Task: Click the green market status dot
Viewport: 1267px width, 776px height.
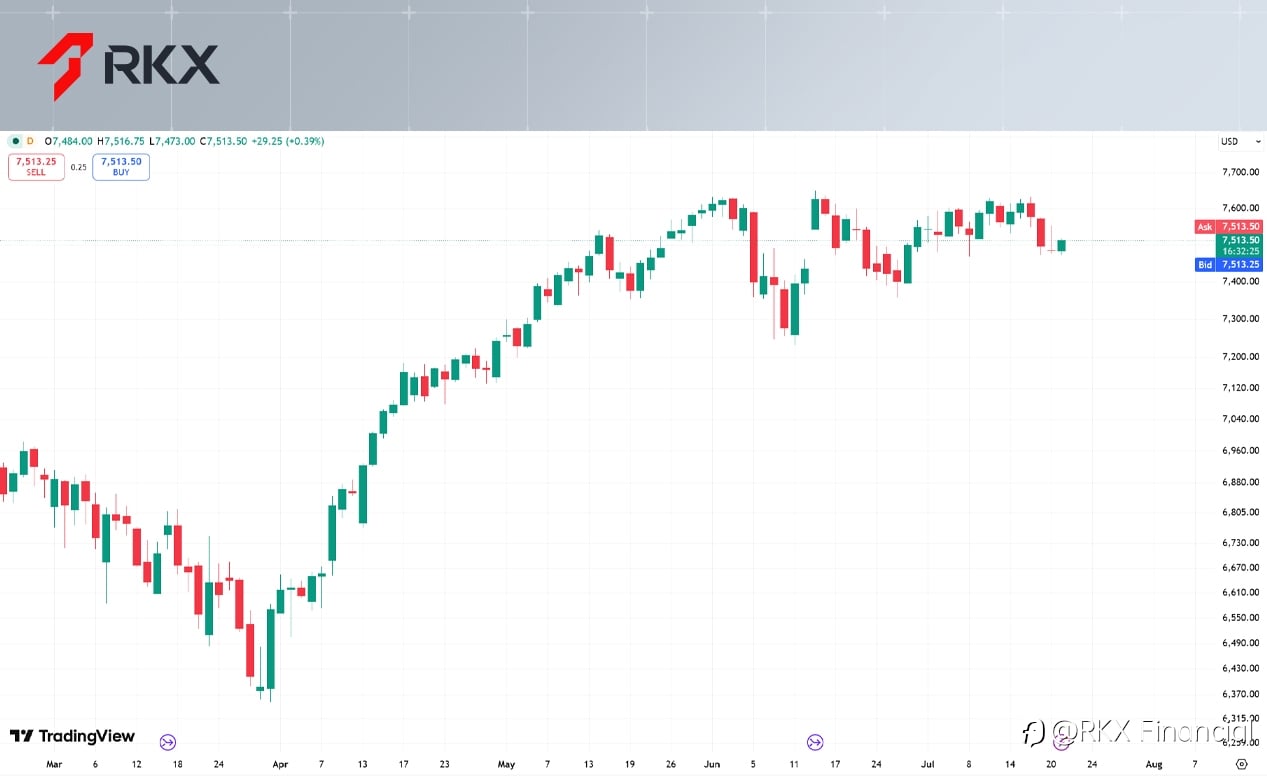Action: click(14, 141)
